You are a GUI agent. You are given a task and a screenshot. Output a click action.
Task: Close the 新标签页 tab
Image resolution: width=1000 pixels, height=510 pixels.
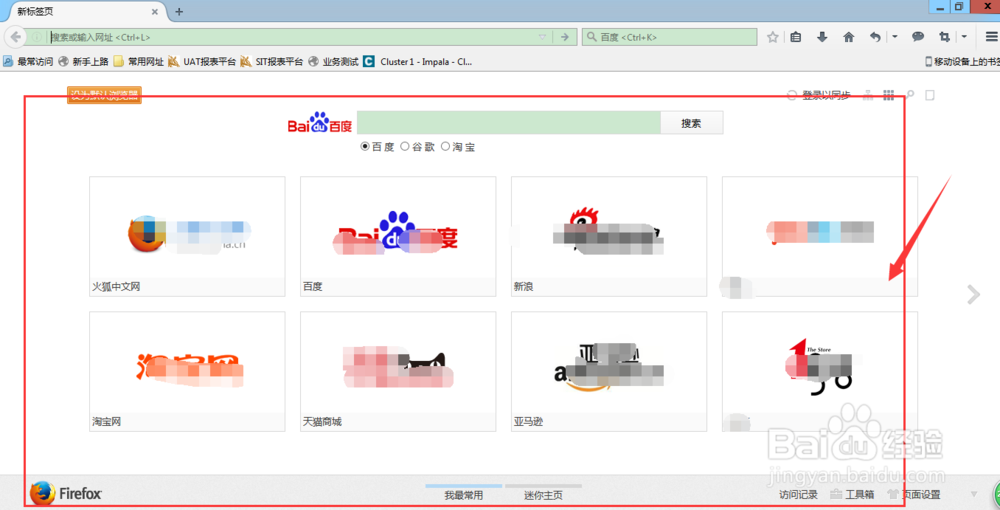(x=155, y=11)
